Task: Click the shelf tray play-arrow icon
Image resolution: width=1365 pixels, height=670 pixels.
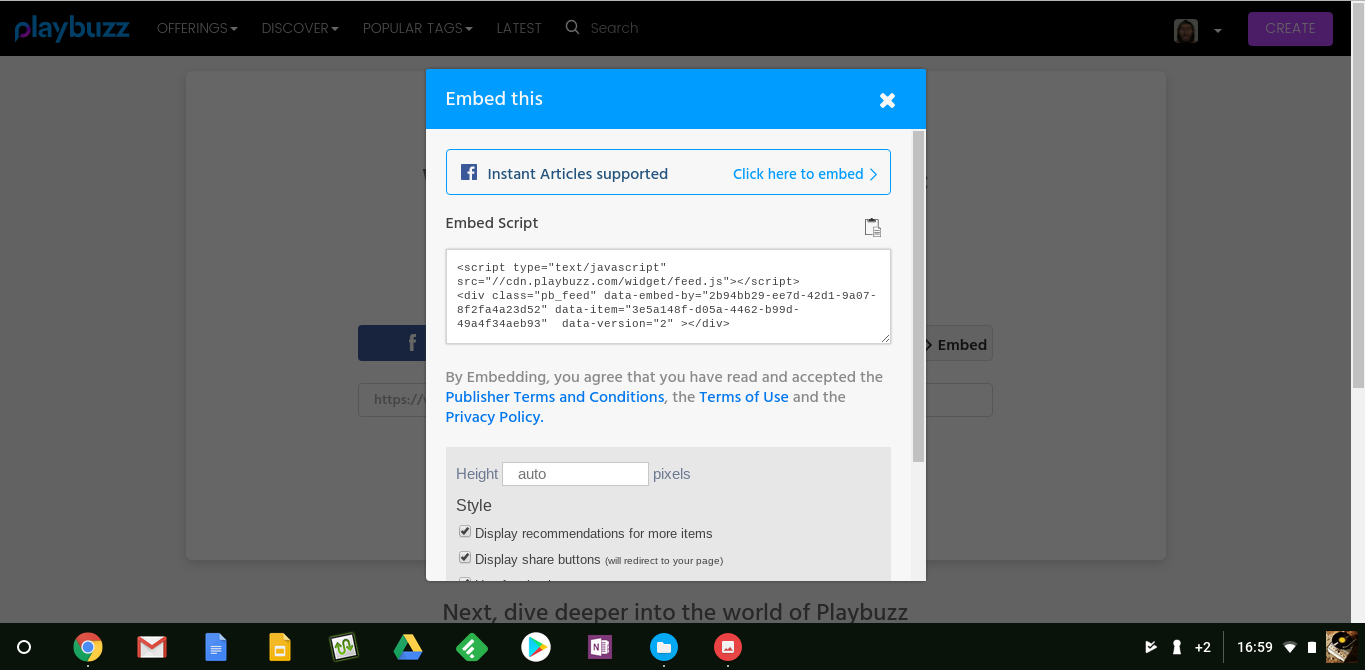Action: coord(1151,647)
